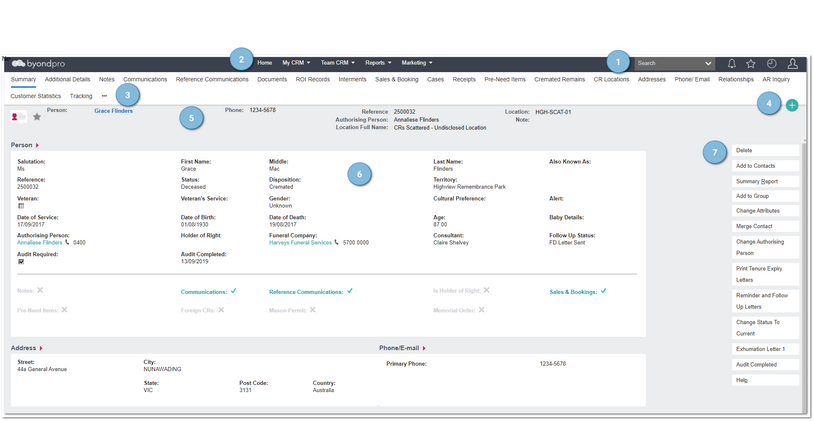This screenshot has height=421, width=814.
Task: Switch to the Relationships tab
Action: point(736,79)
